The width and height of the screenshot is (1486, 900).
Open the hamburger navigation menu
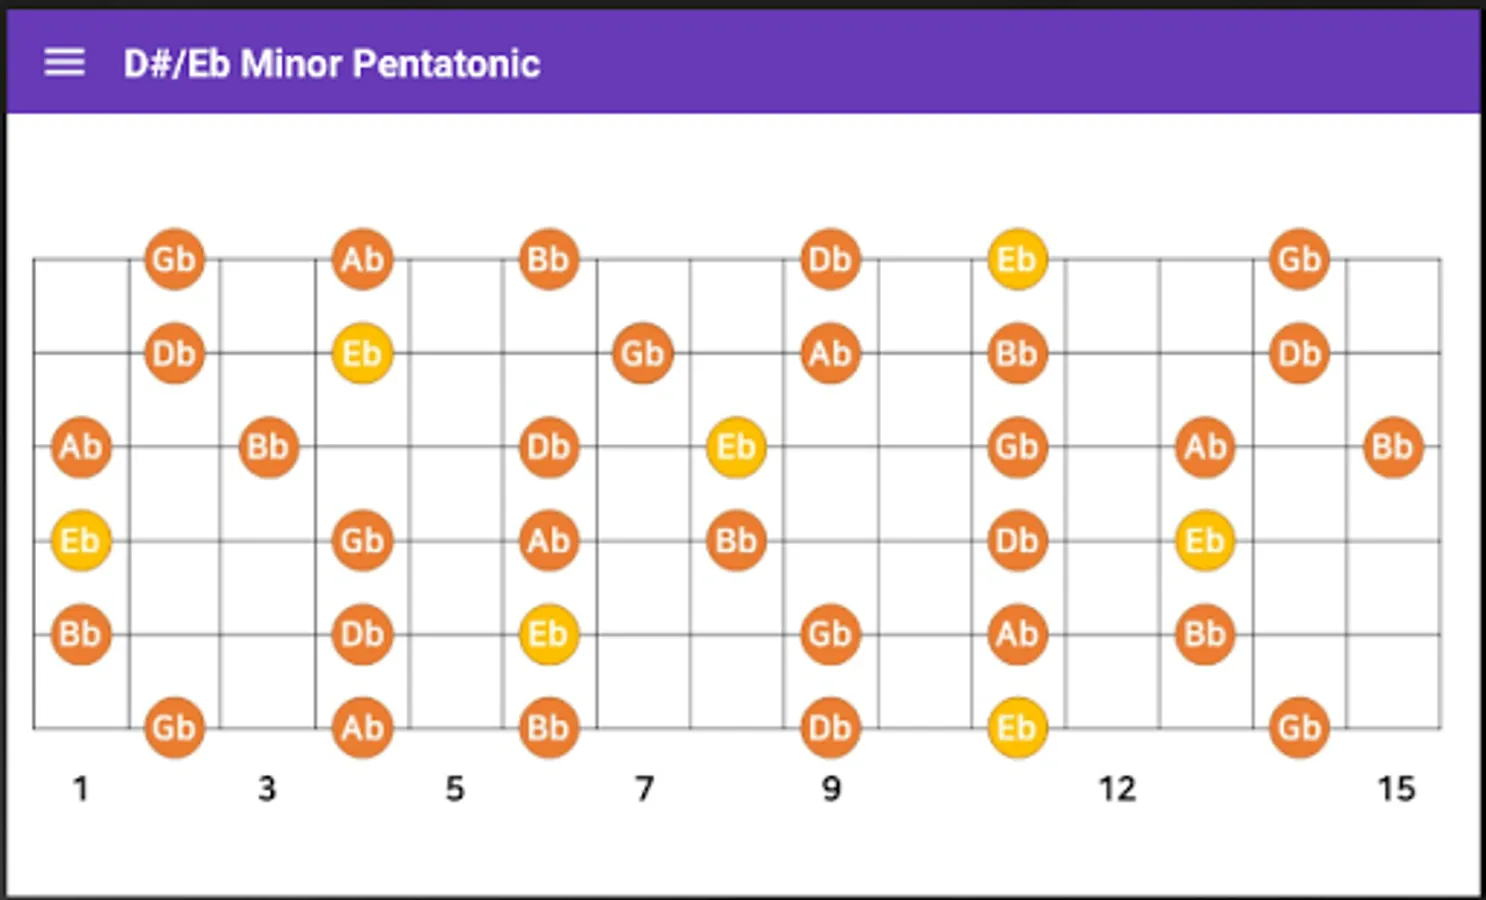point(64,63)
